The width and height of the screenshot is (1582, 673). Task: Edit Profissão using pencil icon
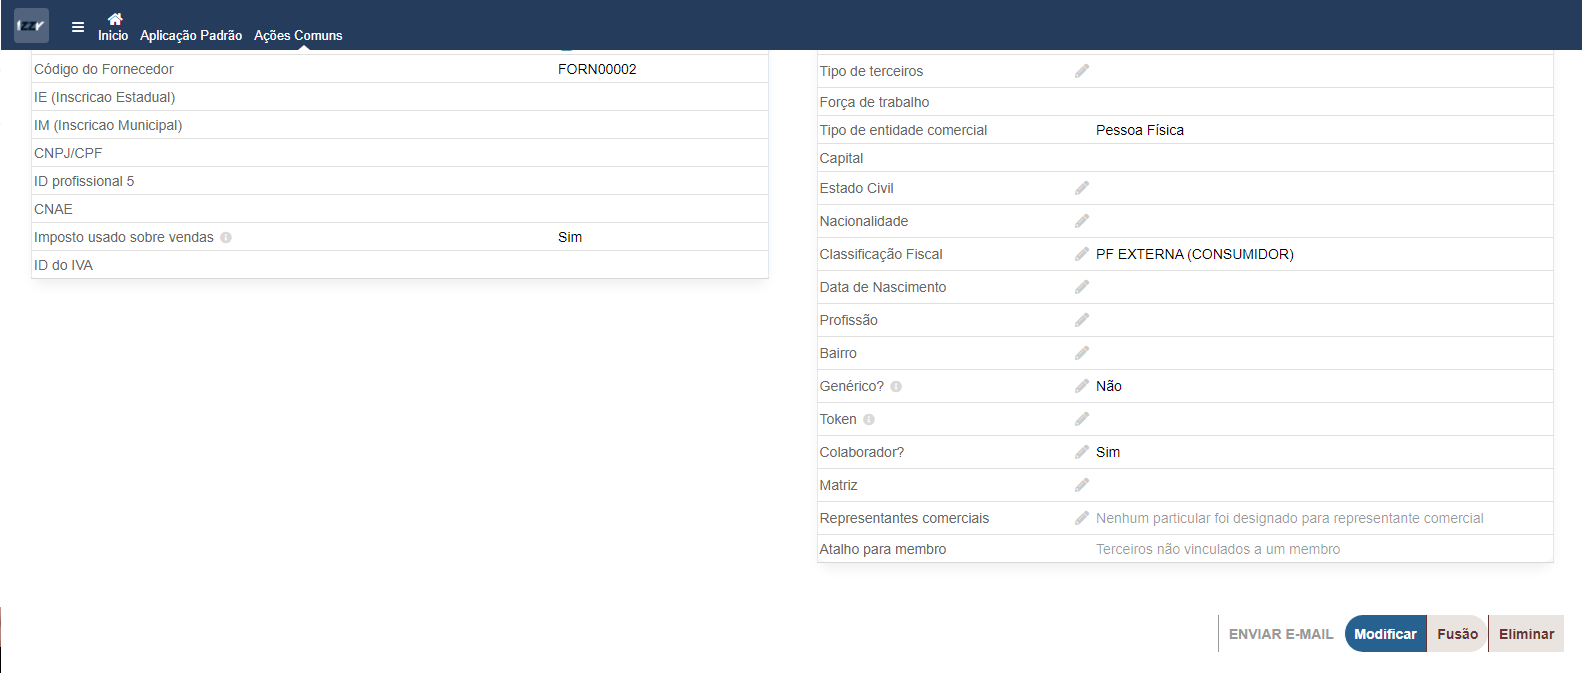1082,320
